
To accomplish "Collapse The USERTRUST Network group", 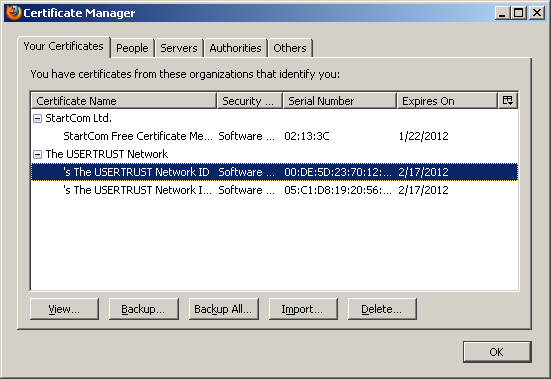I will 37,154.
